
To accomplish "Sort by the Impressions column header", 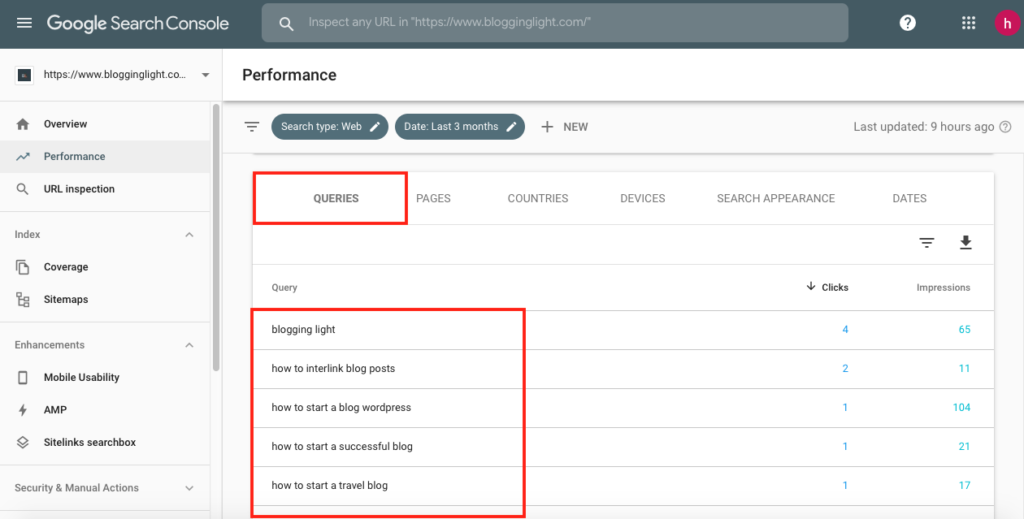I will click(x=943, y=287).
